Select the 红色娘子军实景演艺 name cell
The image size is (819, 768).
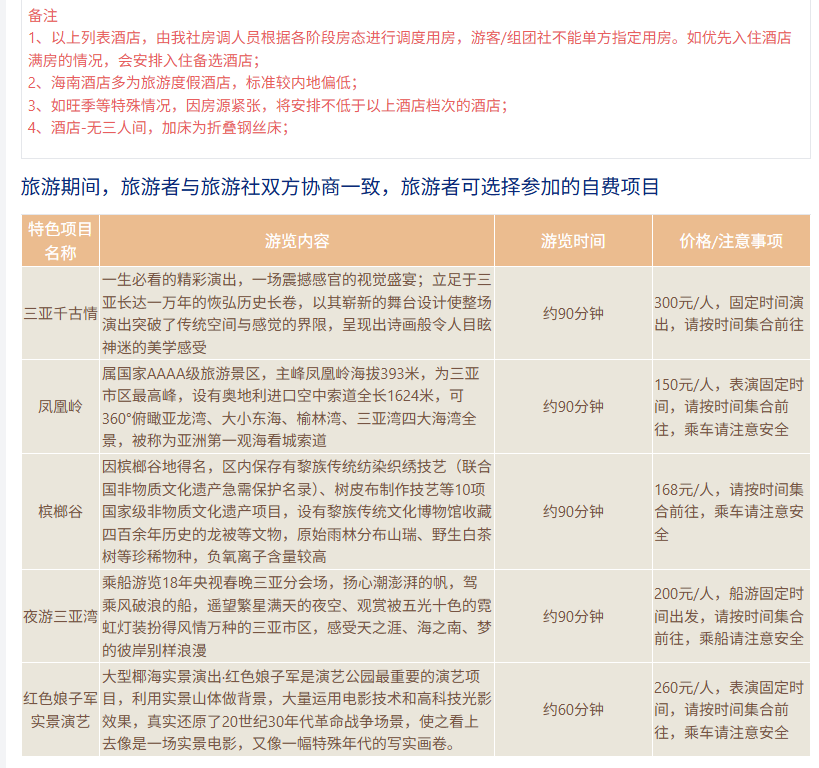60,710
